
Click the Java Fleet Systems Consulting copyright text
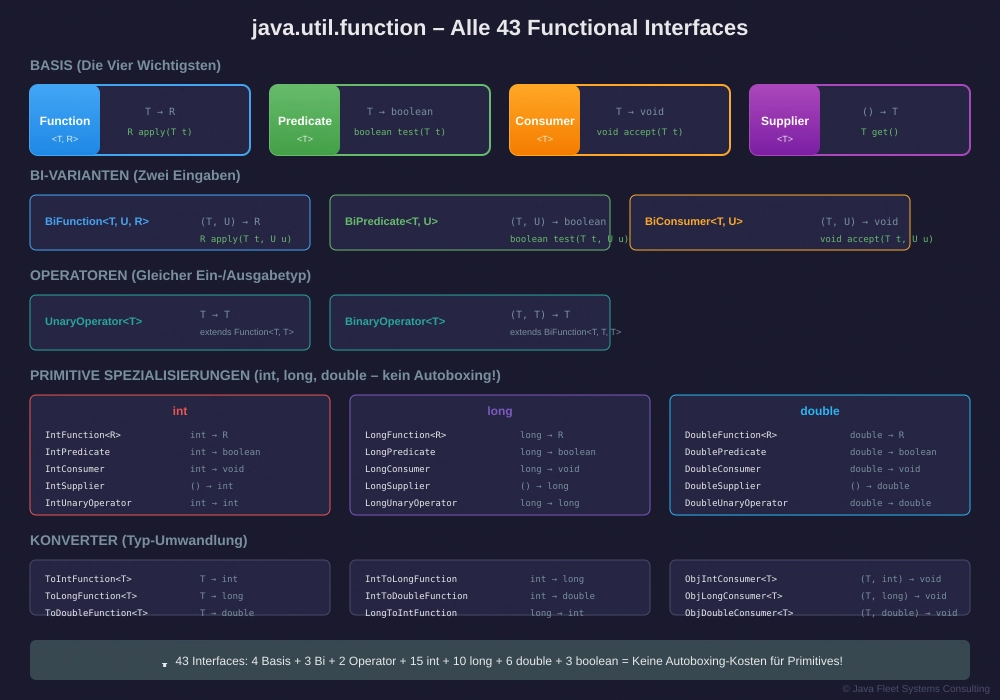point(915,688)
